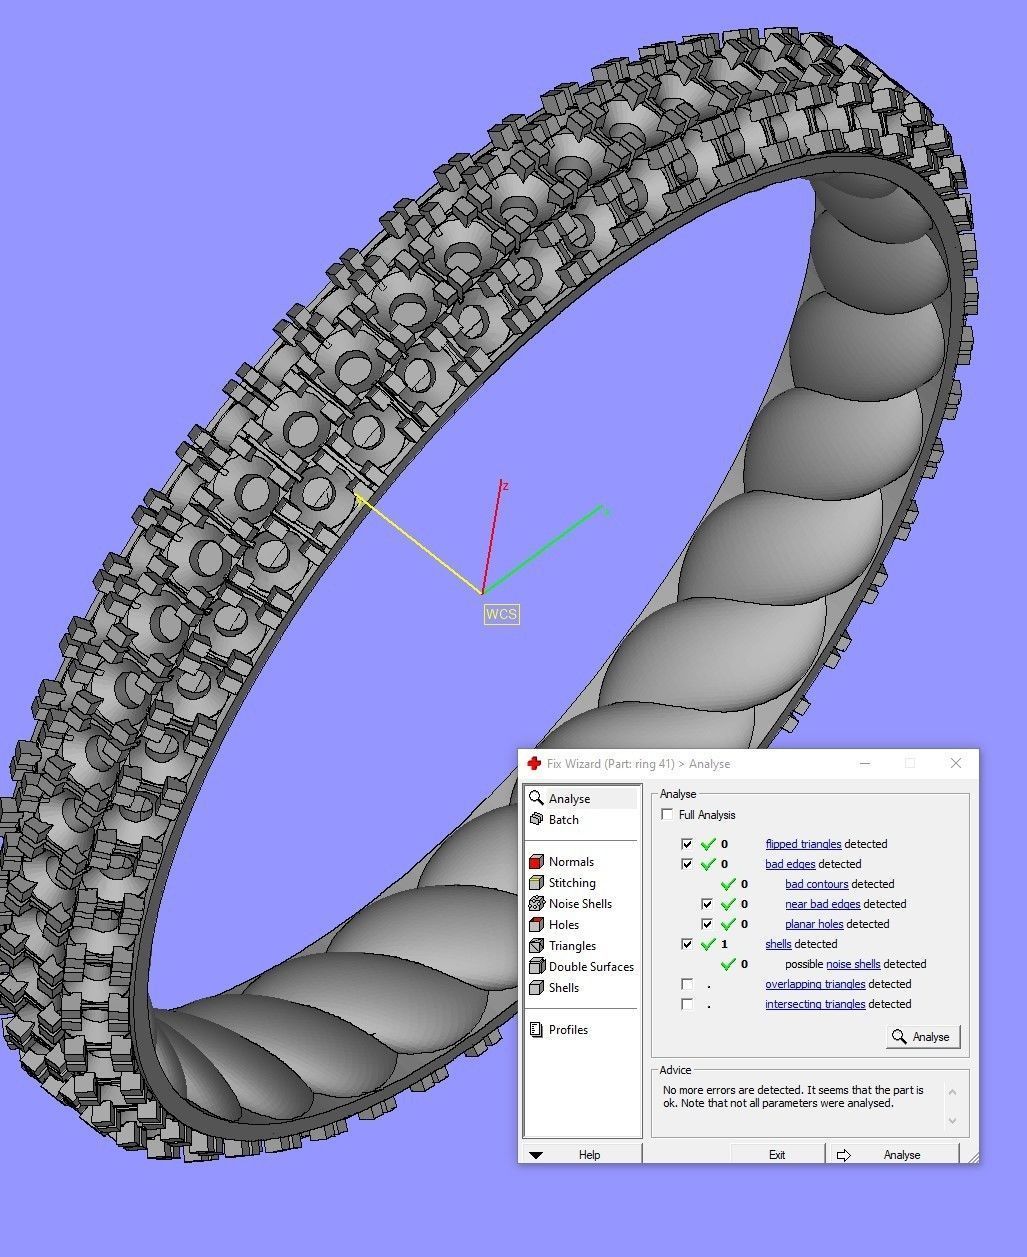Open the flipped triangles link
The width and height of the screenshot is (1027, 1257).
pos(803,844)
